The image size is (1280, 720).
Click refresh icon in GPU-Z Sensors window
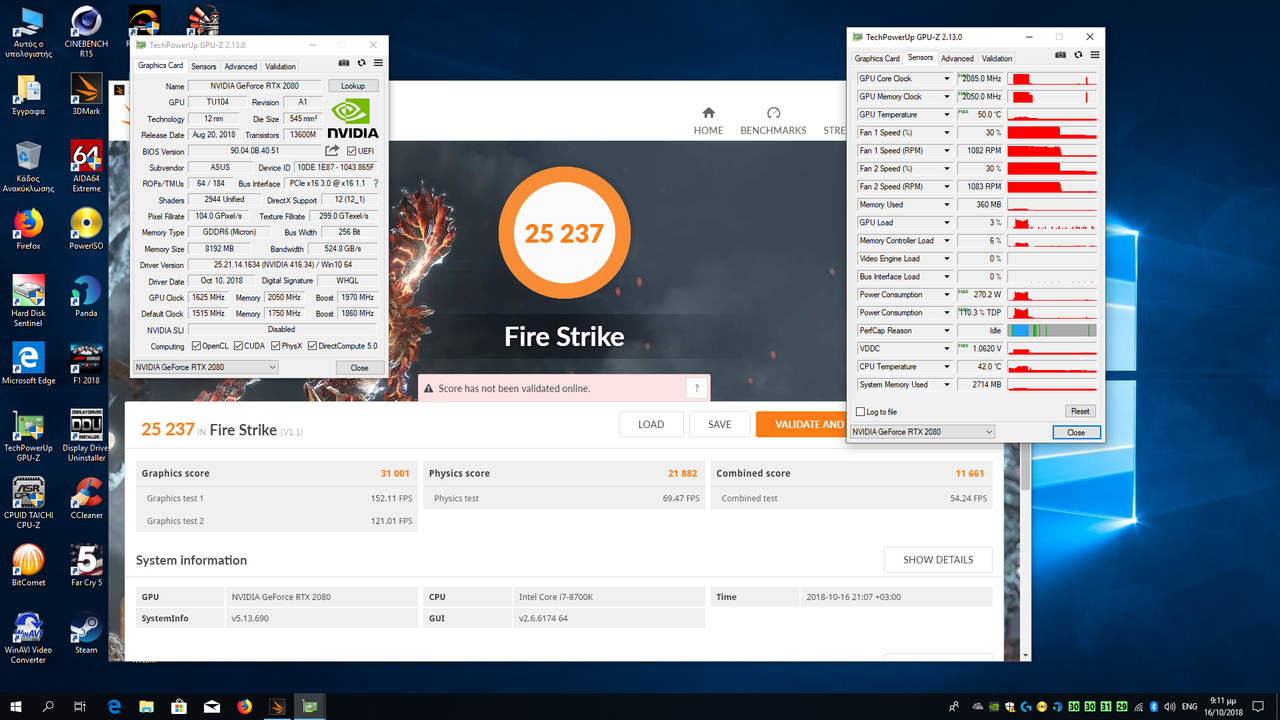click(x=1079, y=55)
